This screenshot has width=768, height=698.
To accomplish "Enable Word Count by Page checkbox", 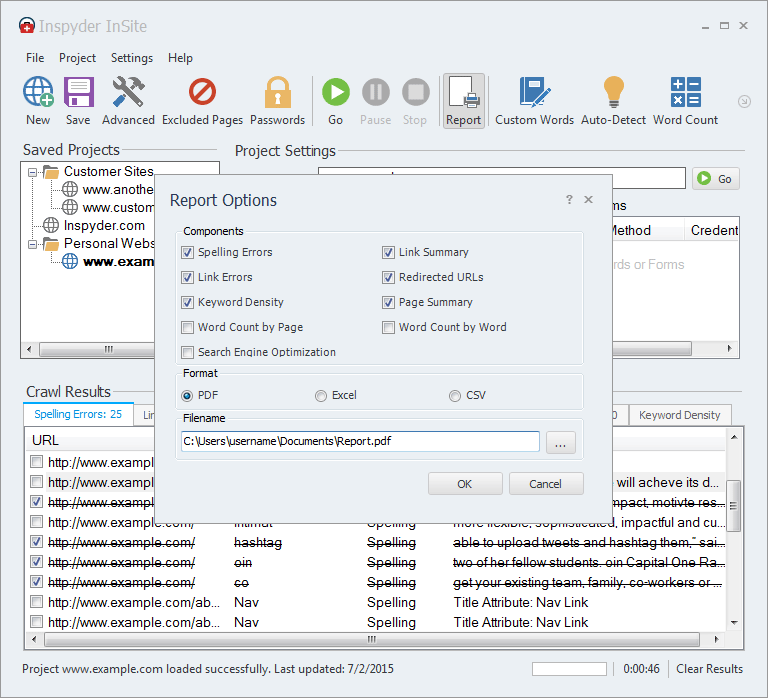I will point(187,327).
